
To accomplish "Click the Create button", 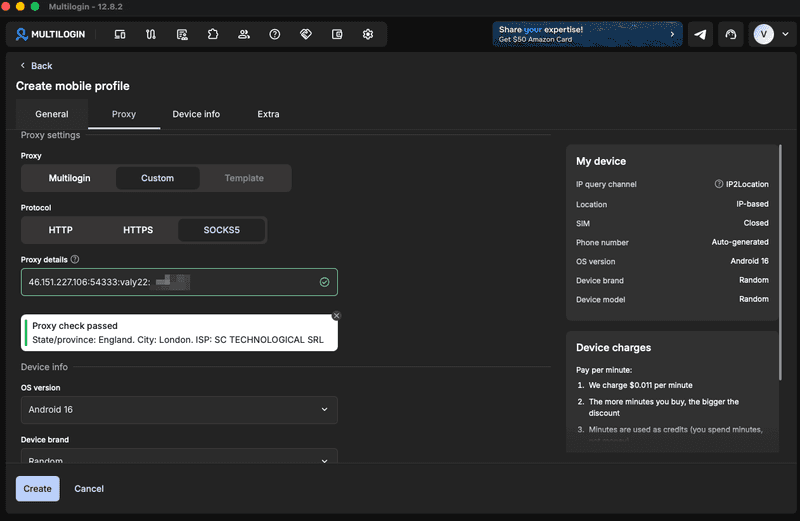I will 37,489.
